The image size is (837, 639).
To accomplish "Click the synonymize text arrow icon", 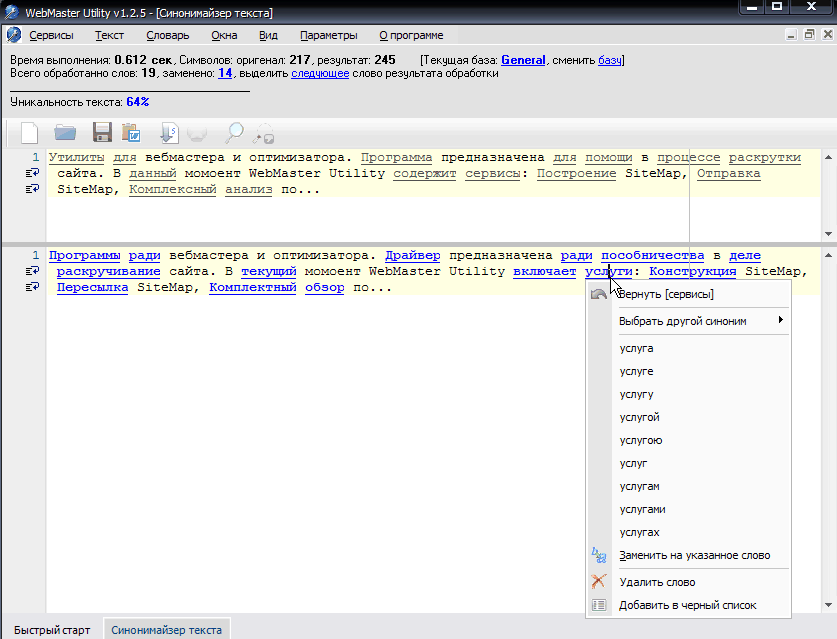I will 168,132.
